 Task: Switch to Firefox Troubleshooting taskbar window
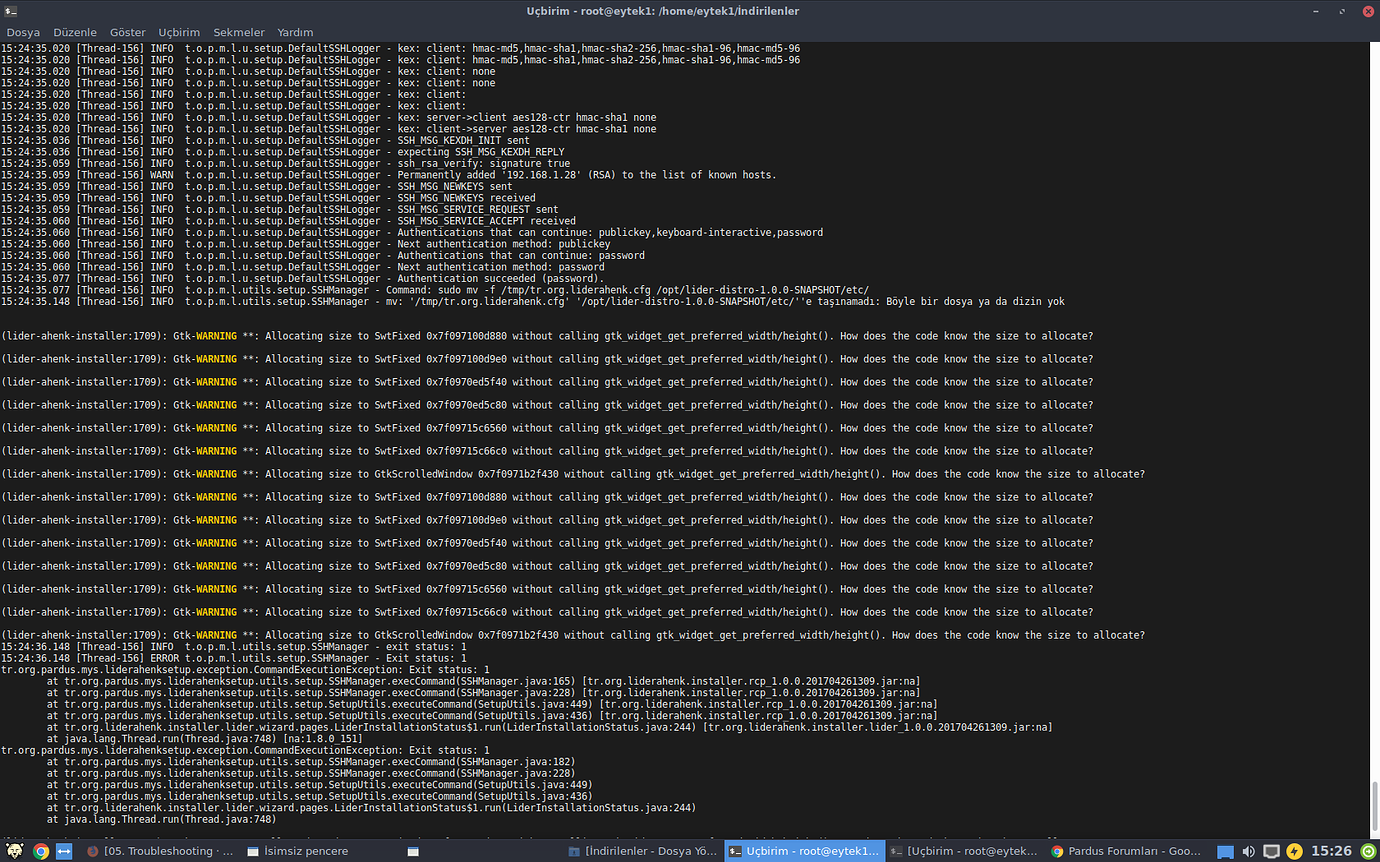tap(158, 851)
